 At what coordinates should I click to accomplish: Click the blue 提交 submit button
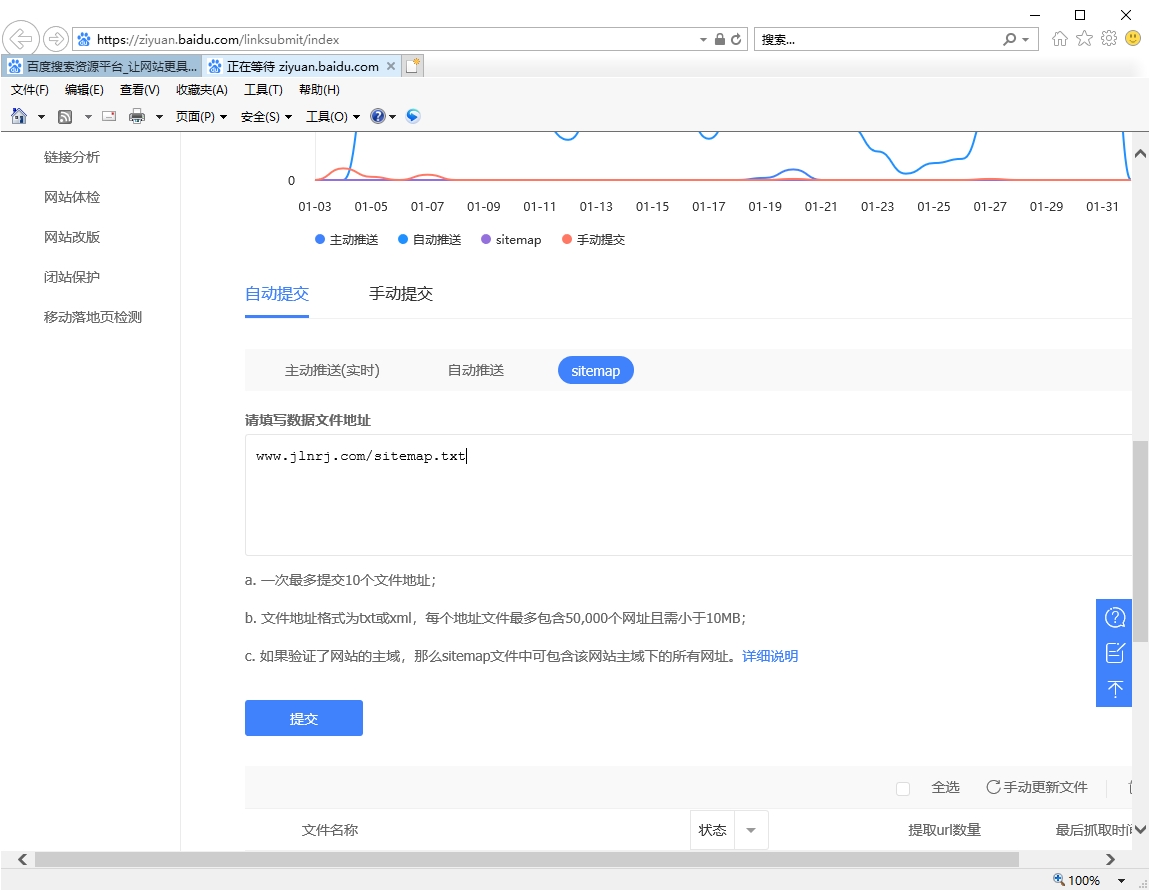click(304, 718)
